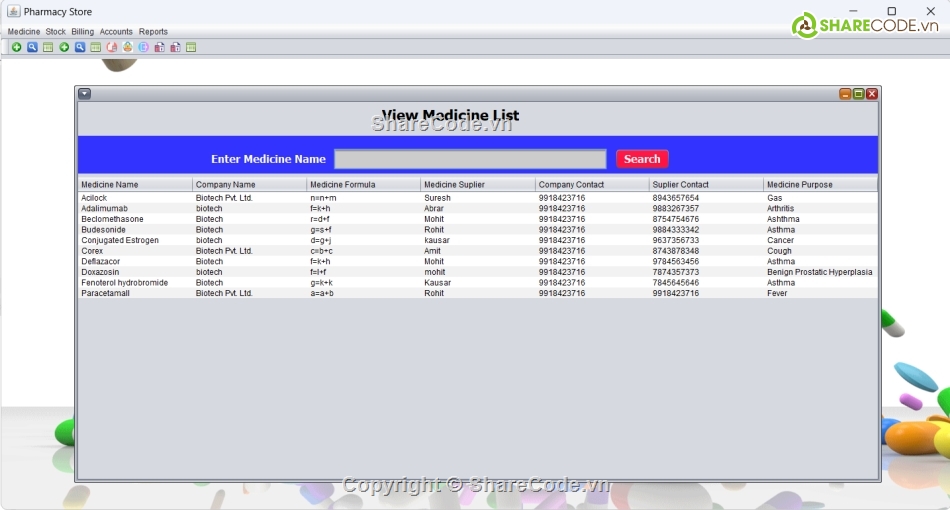
Task: Click the last table icon in the toolbar
Action: [x=191, y=47]
